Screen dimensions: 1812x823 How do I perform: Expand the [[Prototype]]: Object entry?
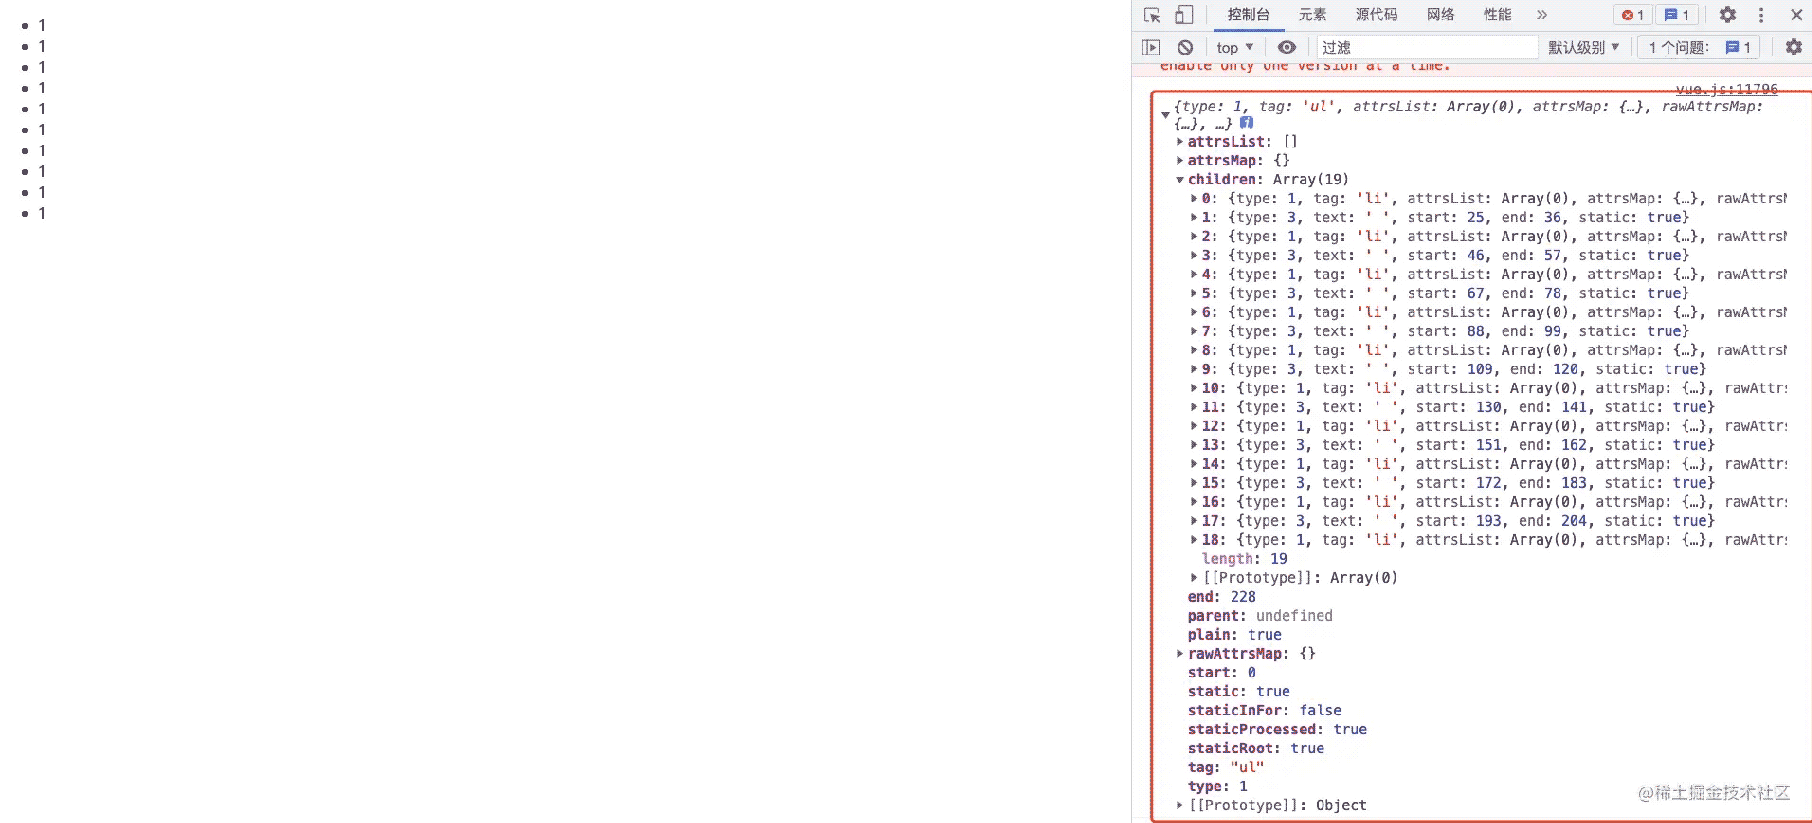[x=1180, y=806]
